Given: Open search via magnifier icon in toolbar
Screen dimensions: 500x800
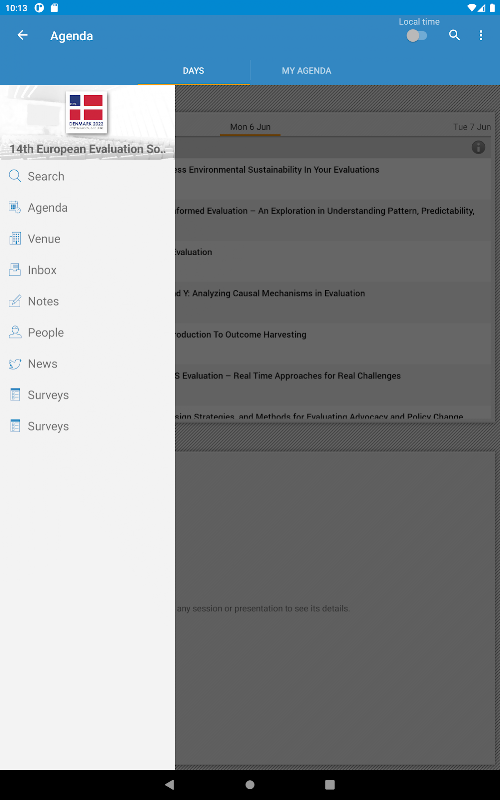Looking at the screenshot, I should pyautogui.click(x=454, y=35).
